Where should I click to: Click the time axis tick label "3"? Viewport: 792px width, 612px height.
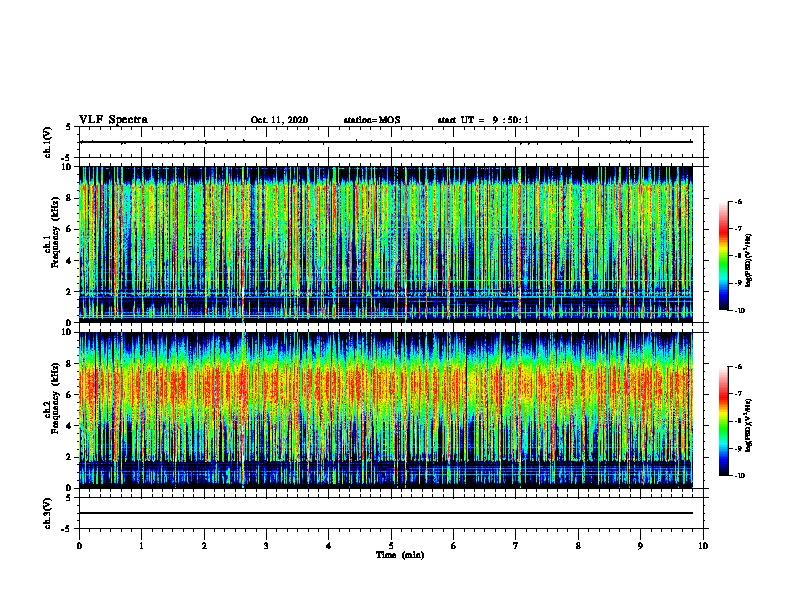(x=266, y=545)
